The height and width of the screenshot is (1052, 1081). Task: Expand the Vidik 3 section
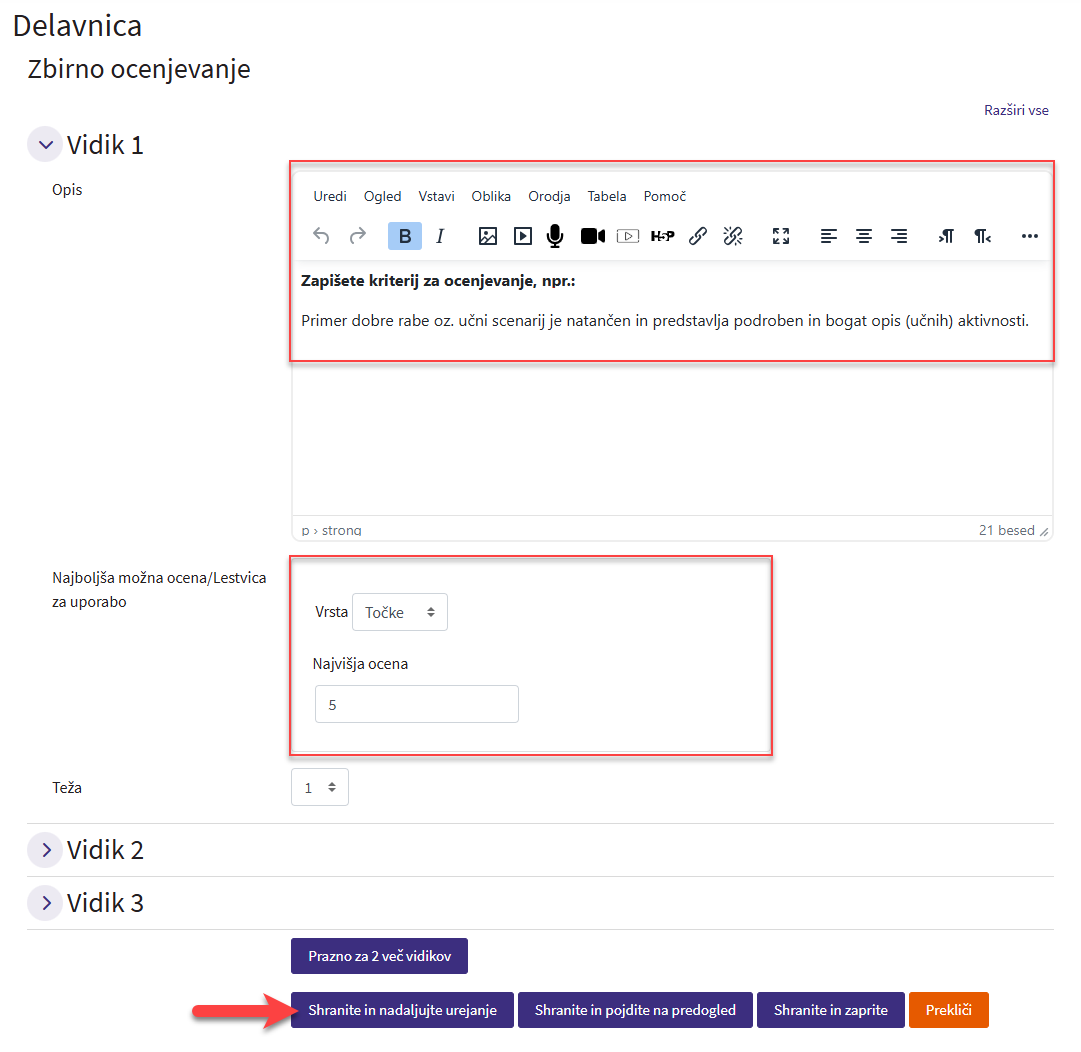coord(46,903)
